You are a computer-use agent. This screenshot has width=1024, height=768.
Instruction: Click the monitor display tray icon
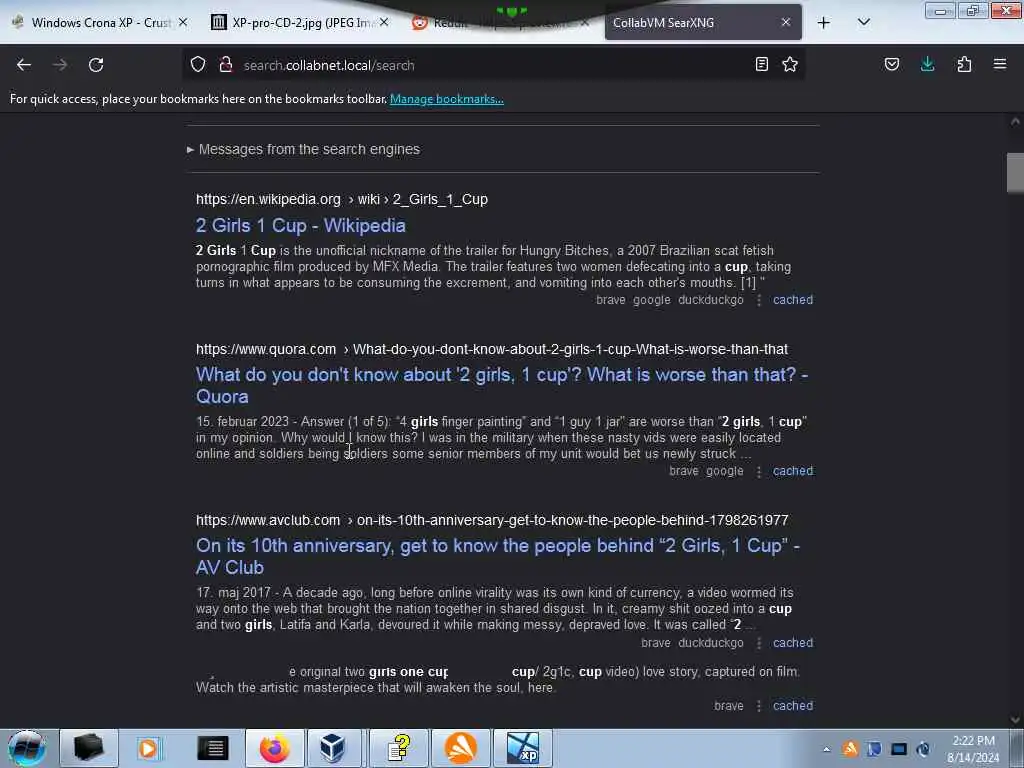pos(899,749)
